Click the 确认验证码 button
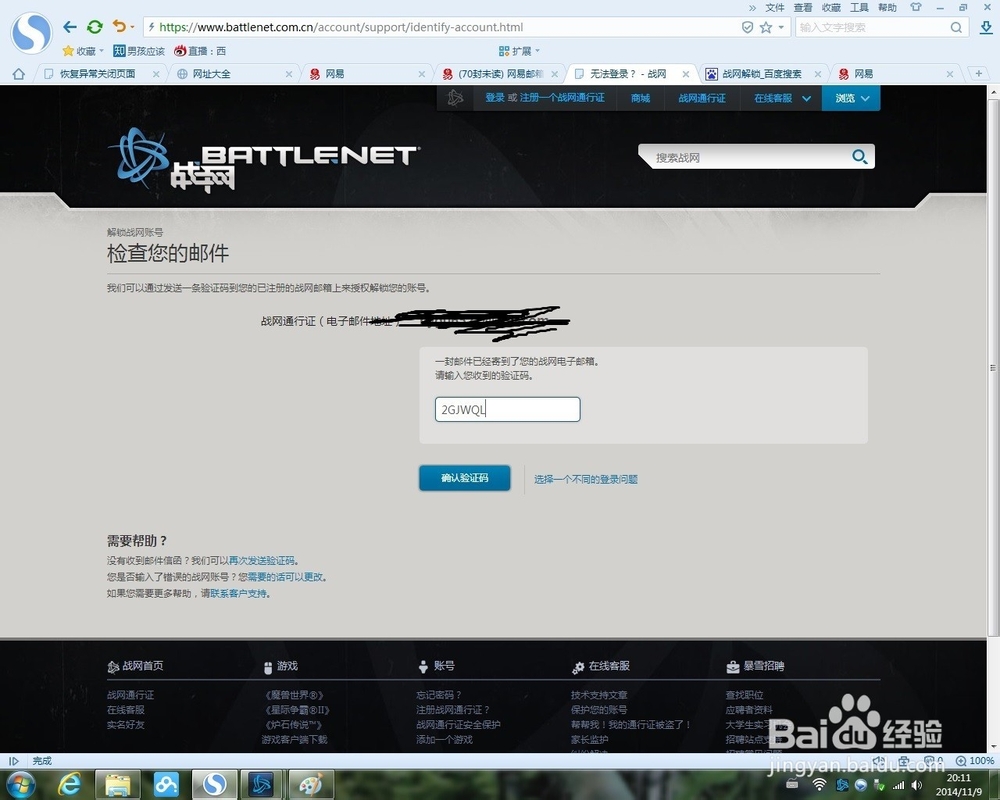The image size is (1000, 800). click(x=464, y=478)
